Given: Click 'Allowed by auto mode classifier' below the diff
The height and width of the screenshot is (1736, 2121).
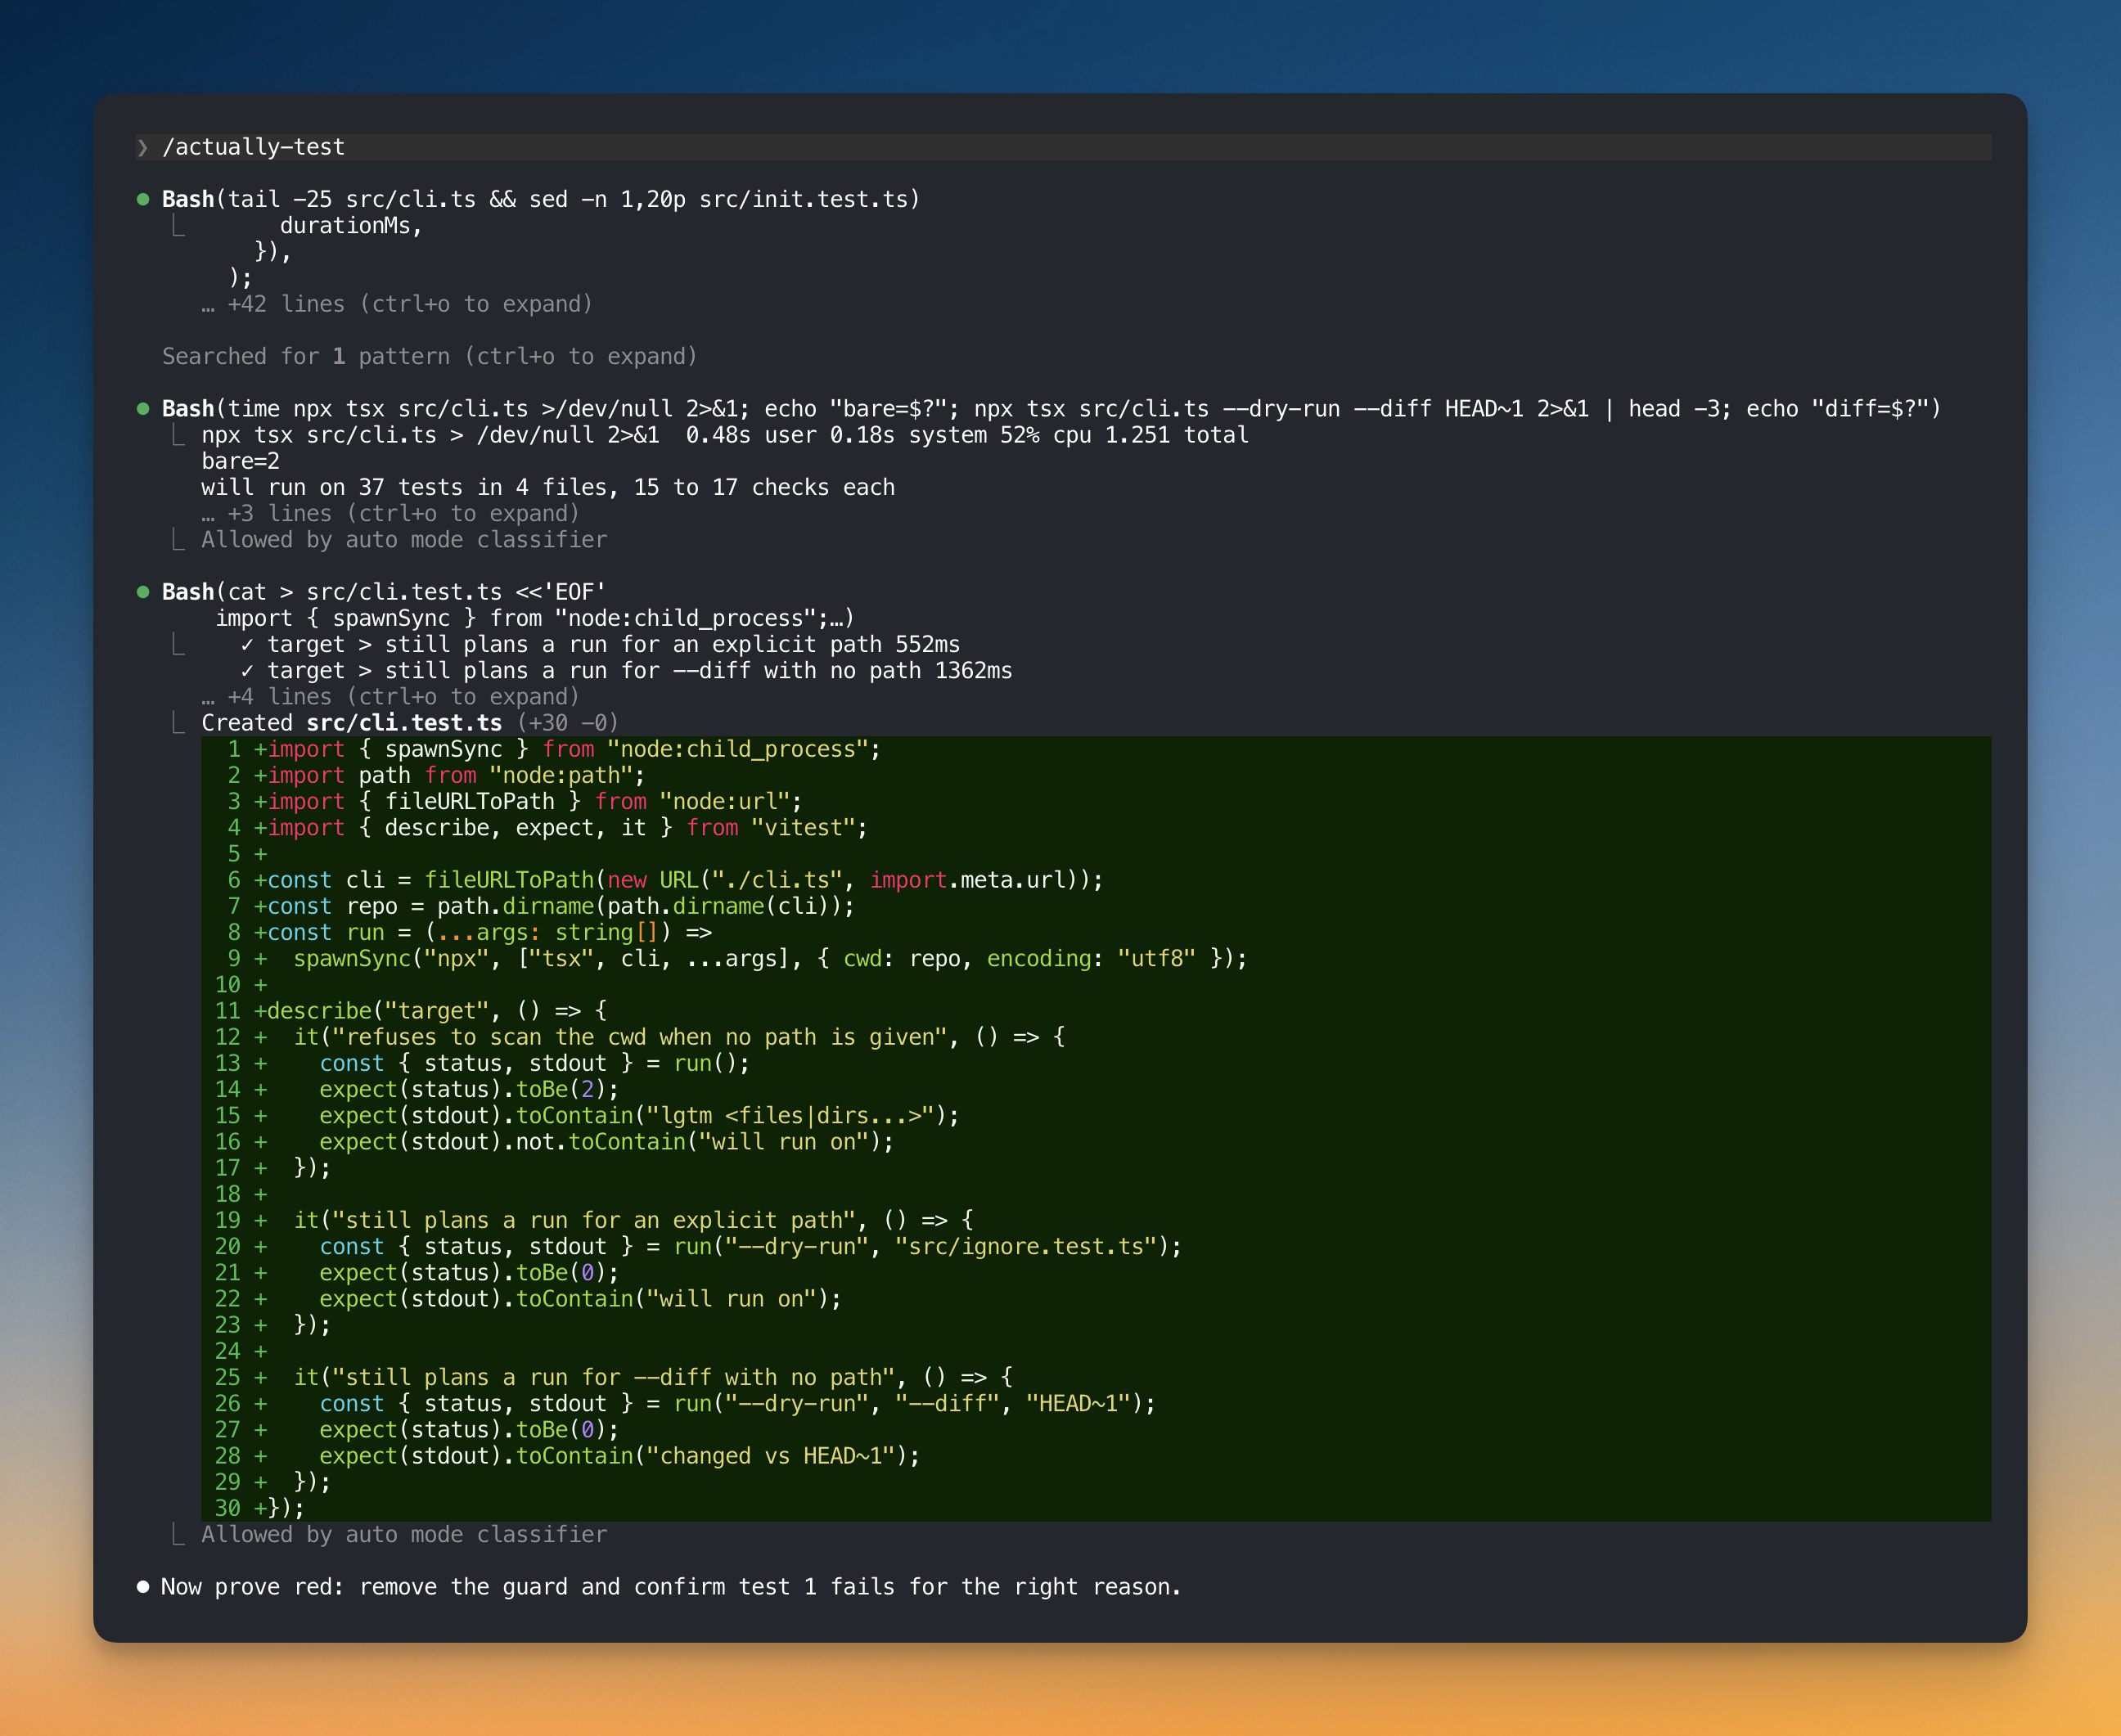Looking at the screenshot, I should (404, 1534).
